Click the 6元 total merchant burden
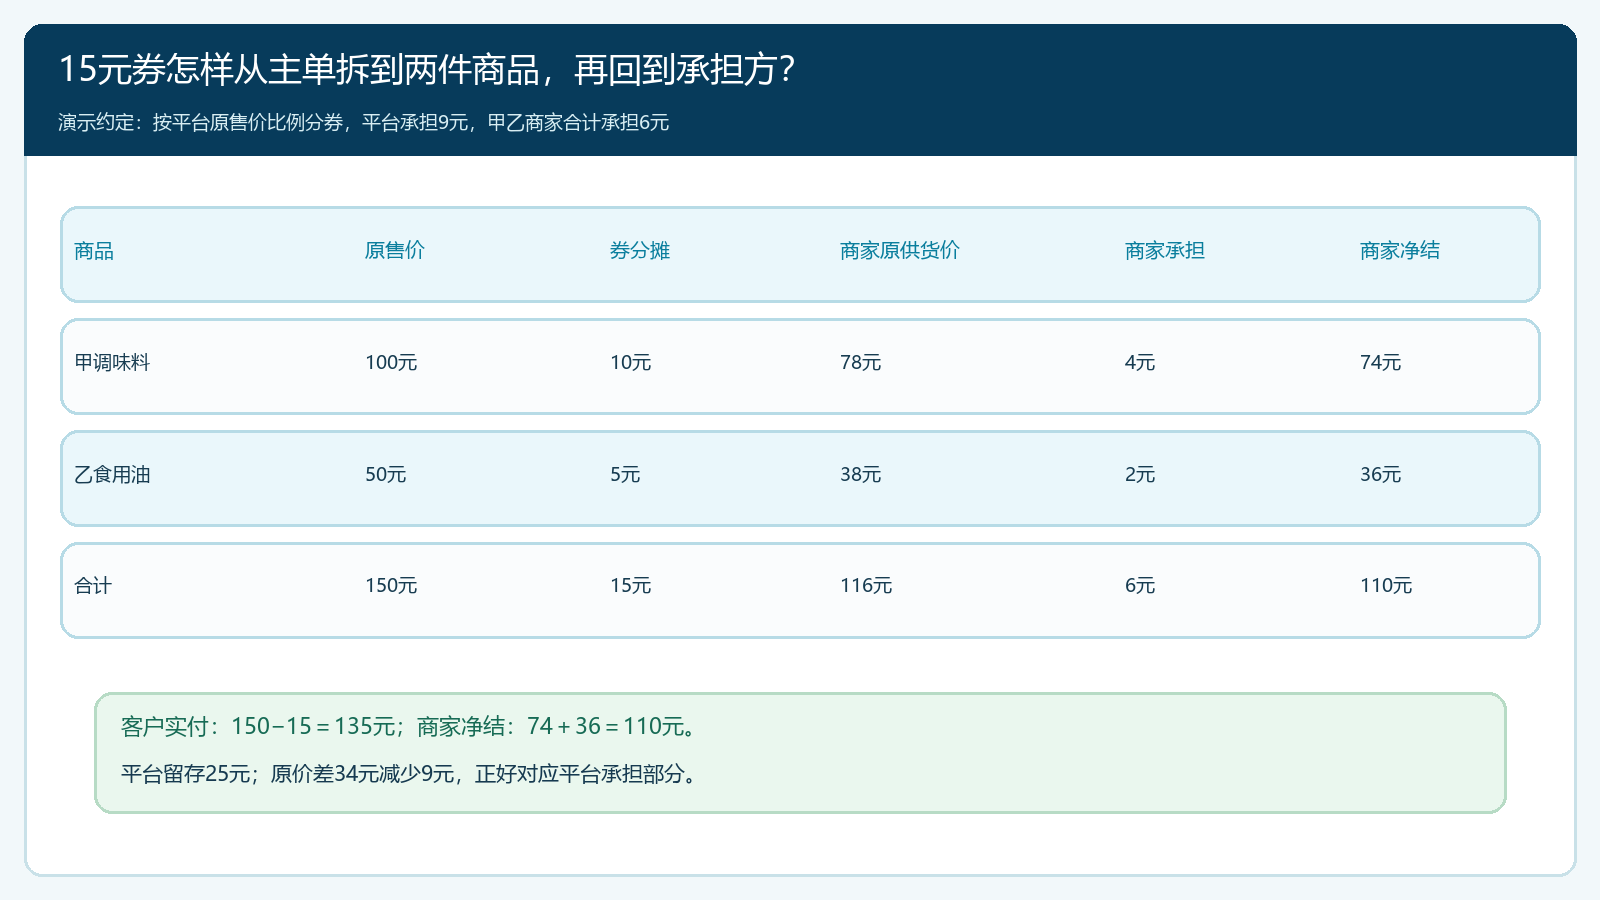The image size is (1600, 900). 1140,586
